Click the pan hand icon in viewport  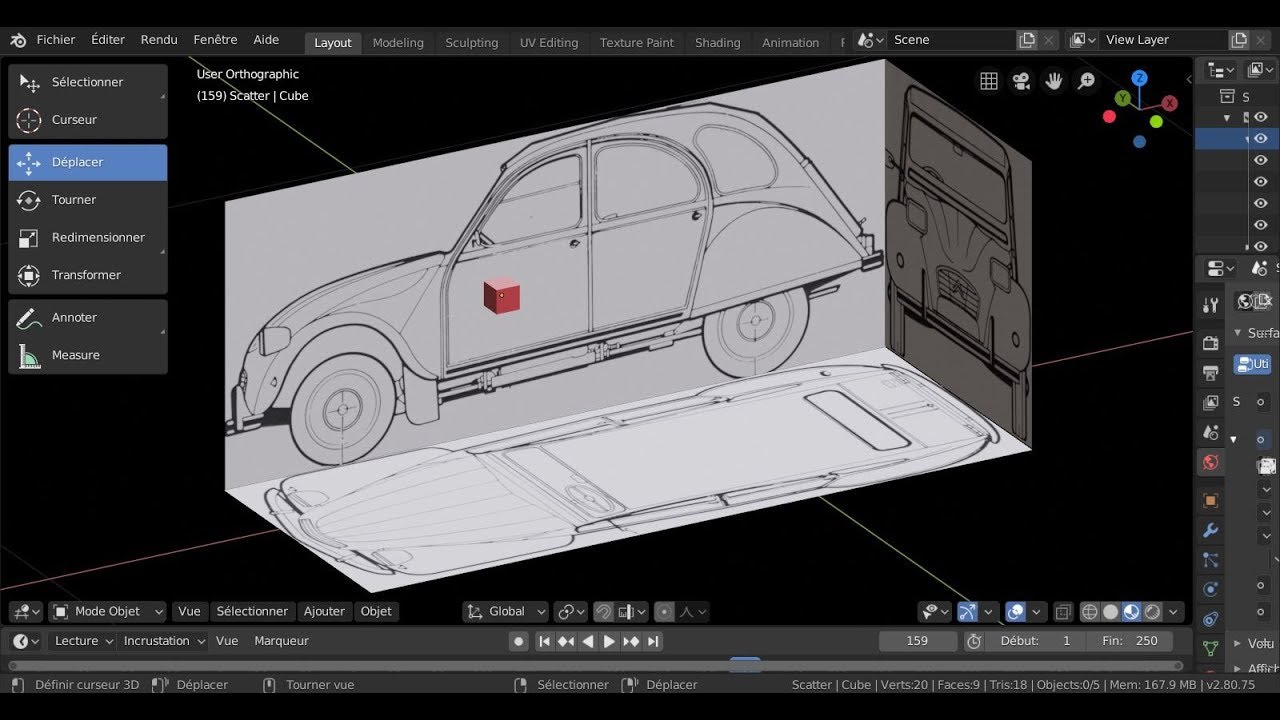click(1053, 82)
